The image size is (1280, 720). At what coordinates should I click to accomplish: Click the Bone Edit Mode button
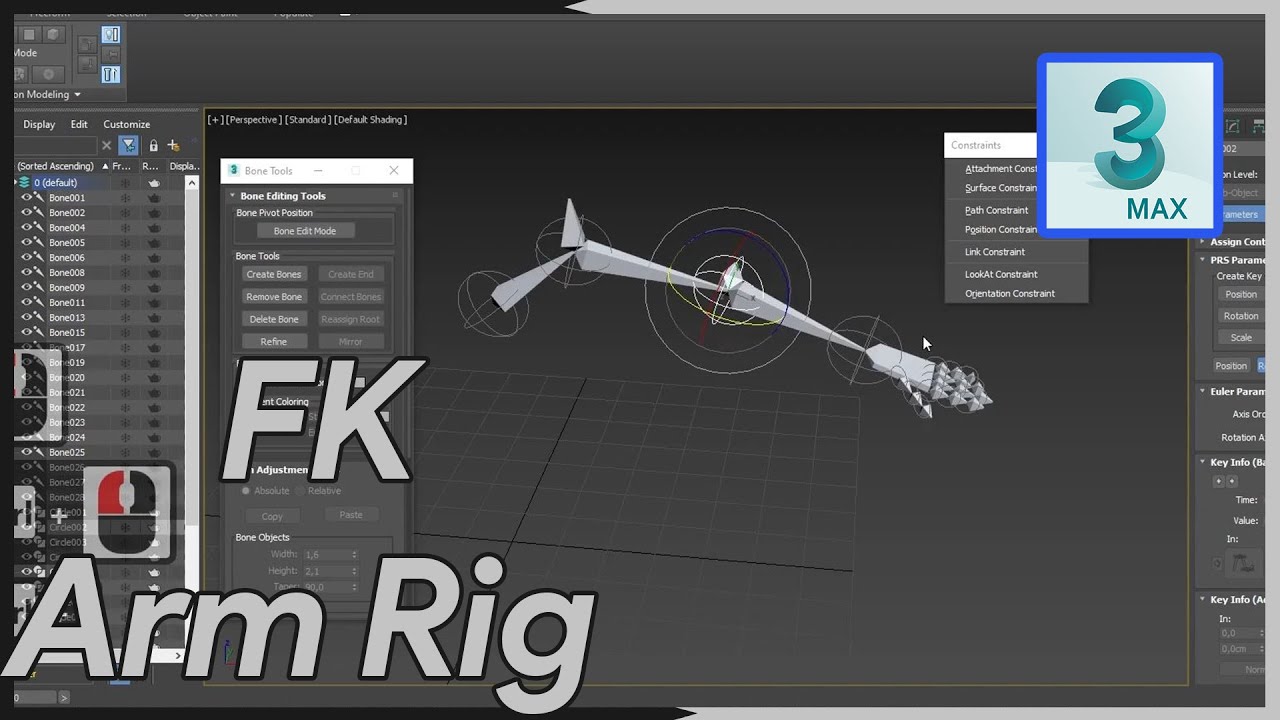tap(305, 231)
